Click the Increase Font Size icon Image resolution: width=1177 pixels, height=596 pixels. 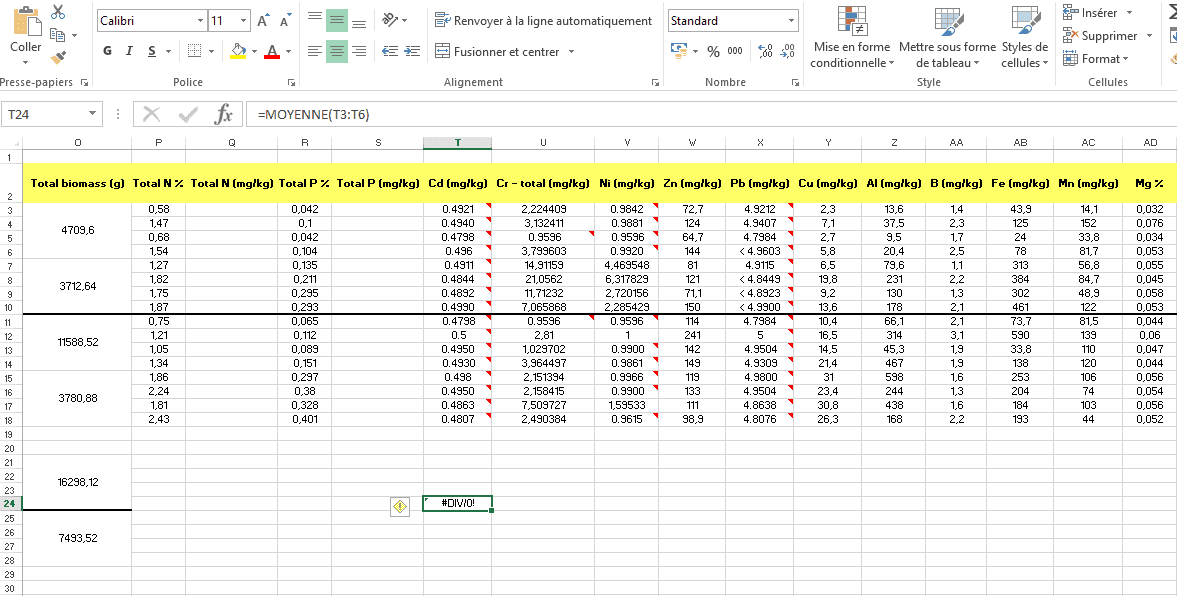[x=263, y=21]
